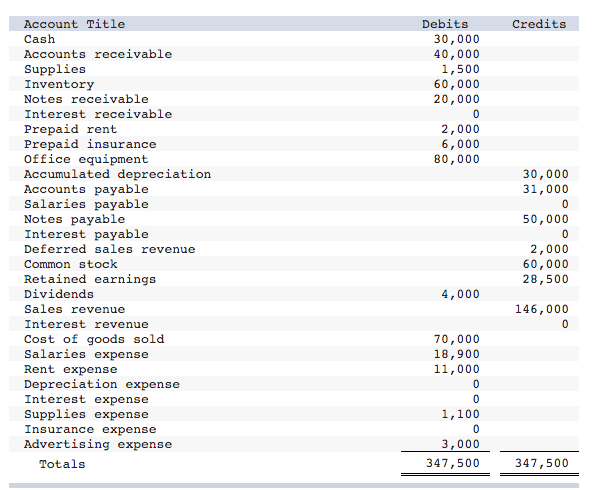Click Prepaid insurance amount 6,000
The image size is (607, 490).
460,144
